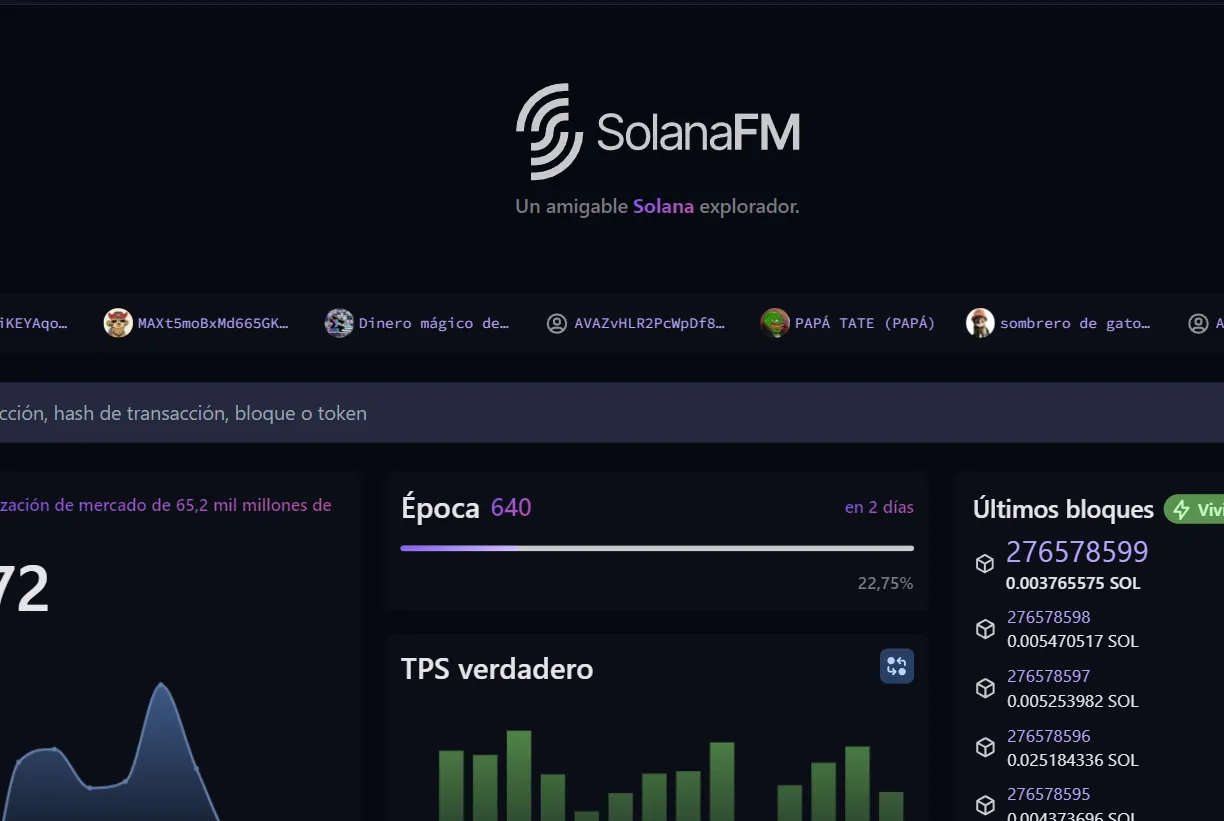
Task: Click the Época progress bar
Action: [656, 547]
